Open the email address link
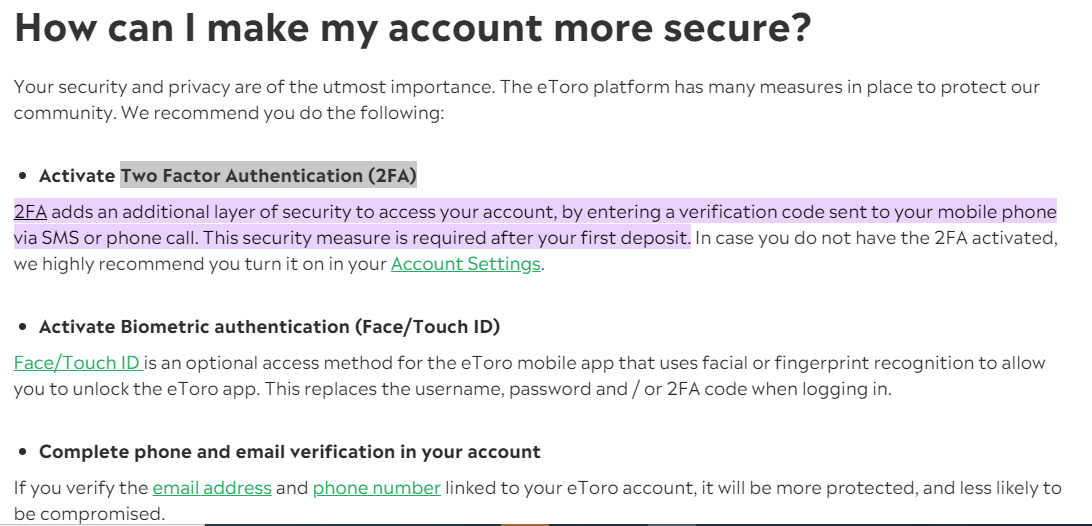The image size is (1092, 526). tap(212, 488)
